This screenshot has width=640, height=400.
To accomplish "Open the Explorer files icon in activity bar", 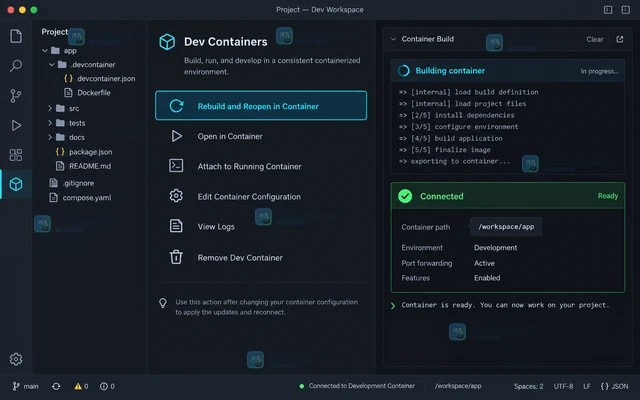I will 16,36.
